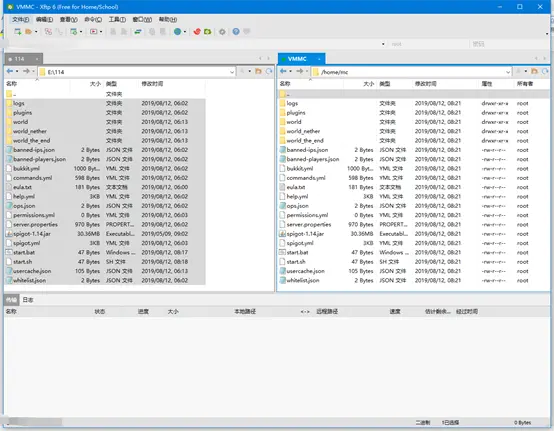Open the dropdown beside the terminal icon
Viewport: 554px width, 431px height.
(101, 32)
